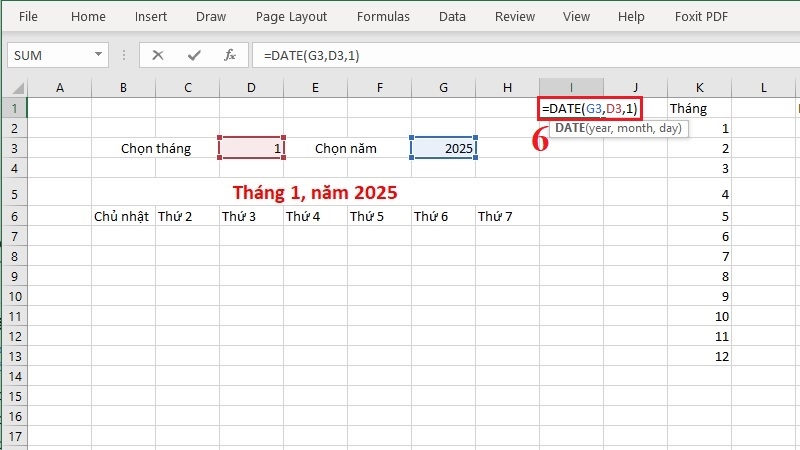Click the 'Chọn tháng' label cell
Image resolution: width=800 pixels, height=450 pixels.
[156, 148]
